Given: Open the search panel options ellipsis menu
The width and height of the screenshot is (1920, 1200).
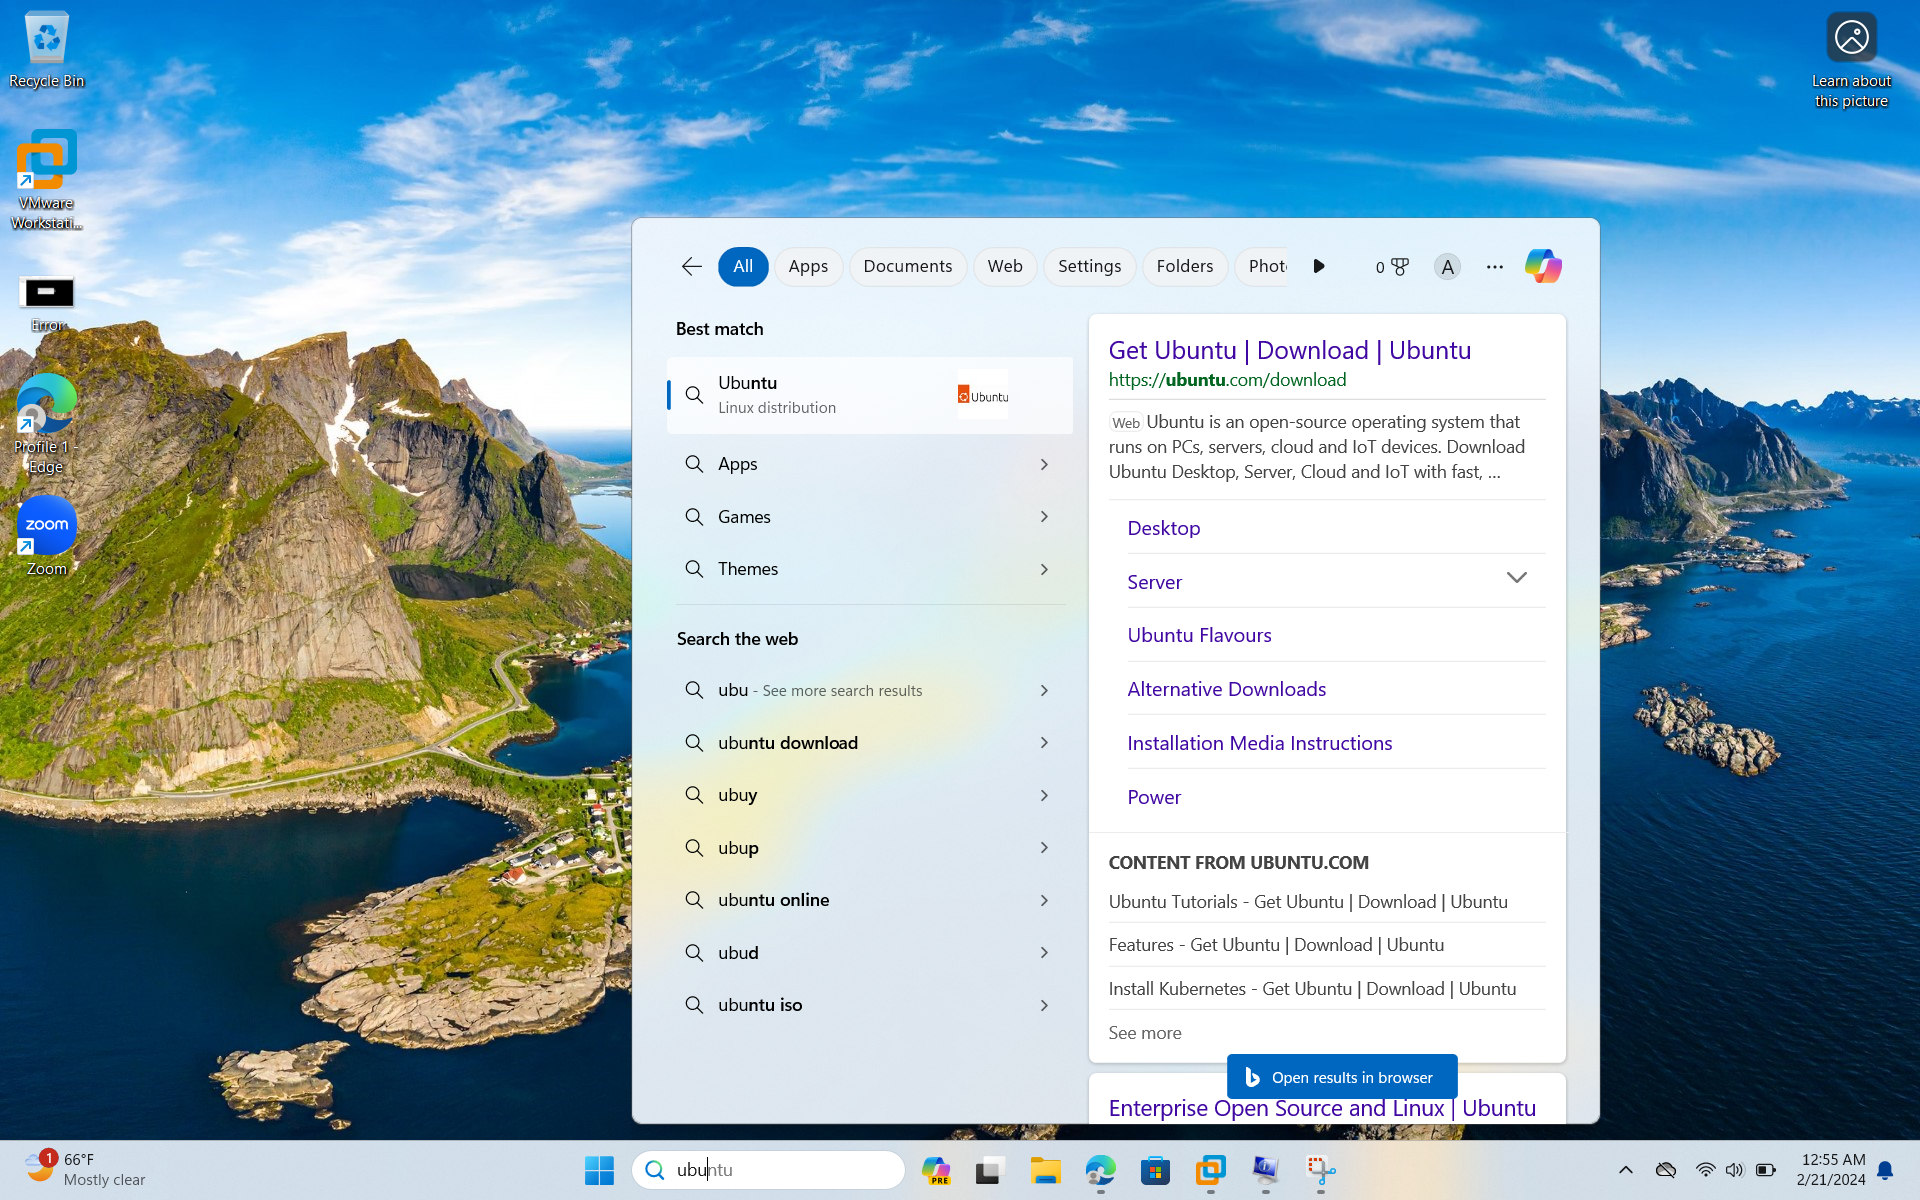Looking at the screenshot, I should tap(1494, 267).
